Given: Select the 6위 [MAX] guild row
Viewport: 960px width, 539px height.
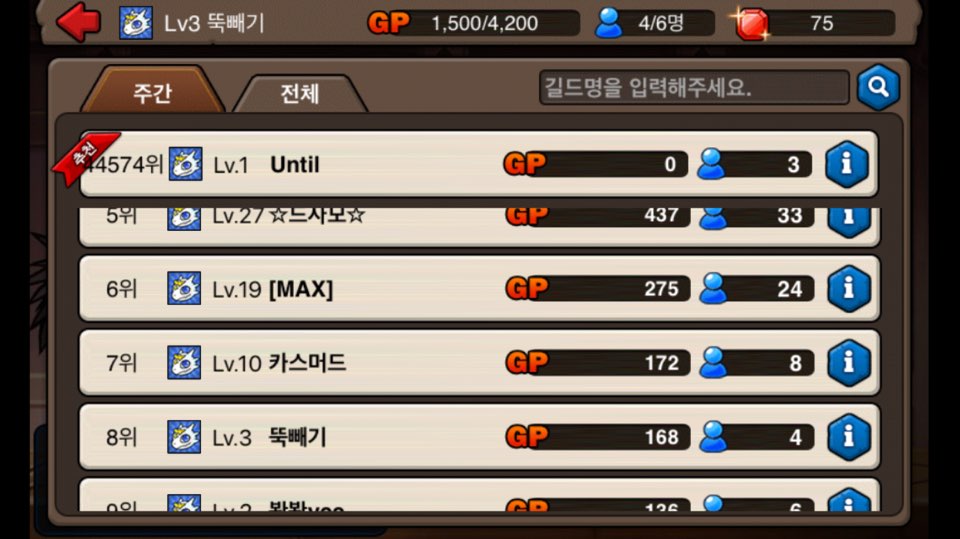Looking at the screenshot, I should (x=479, y=288).
